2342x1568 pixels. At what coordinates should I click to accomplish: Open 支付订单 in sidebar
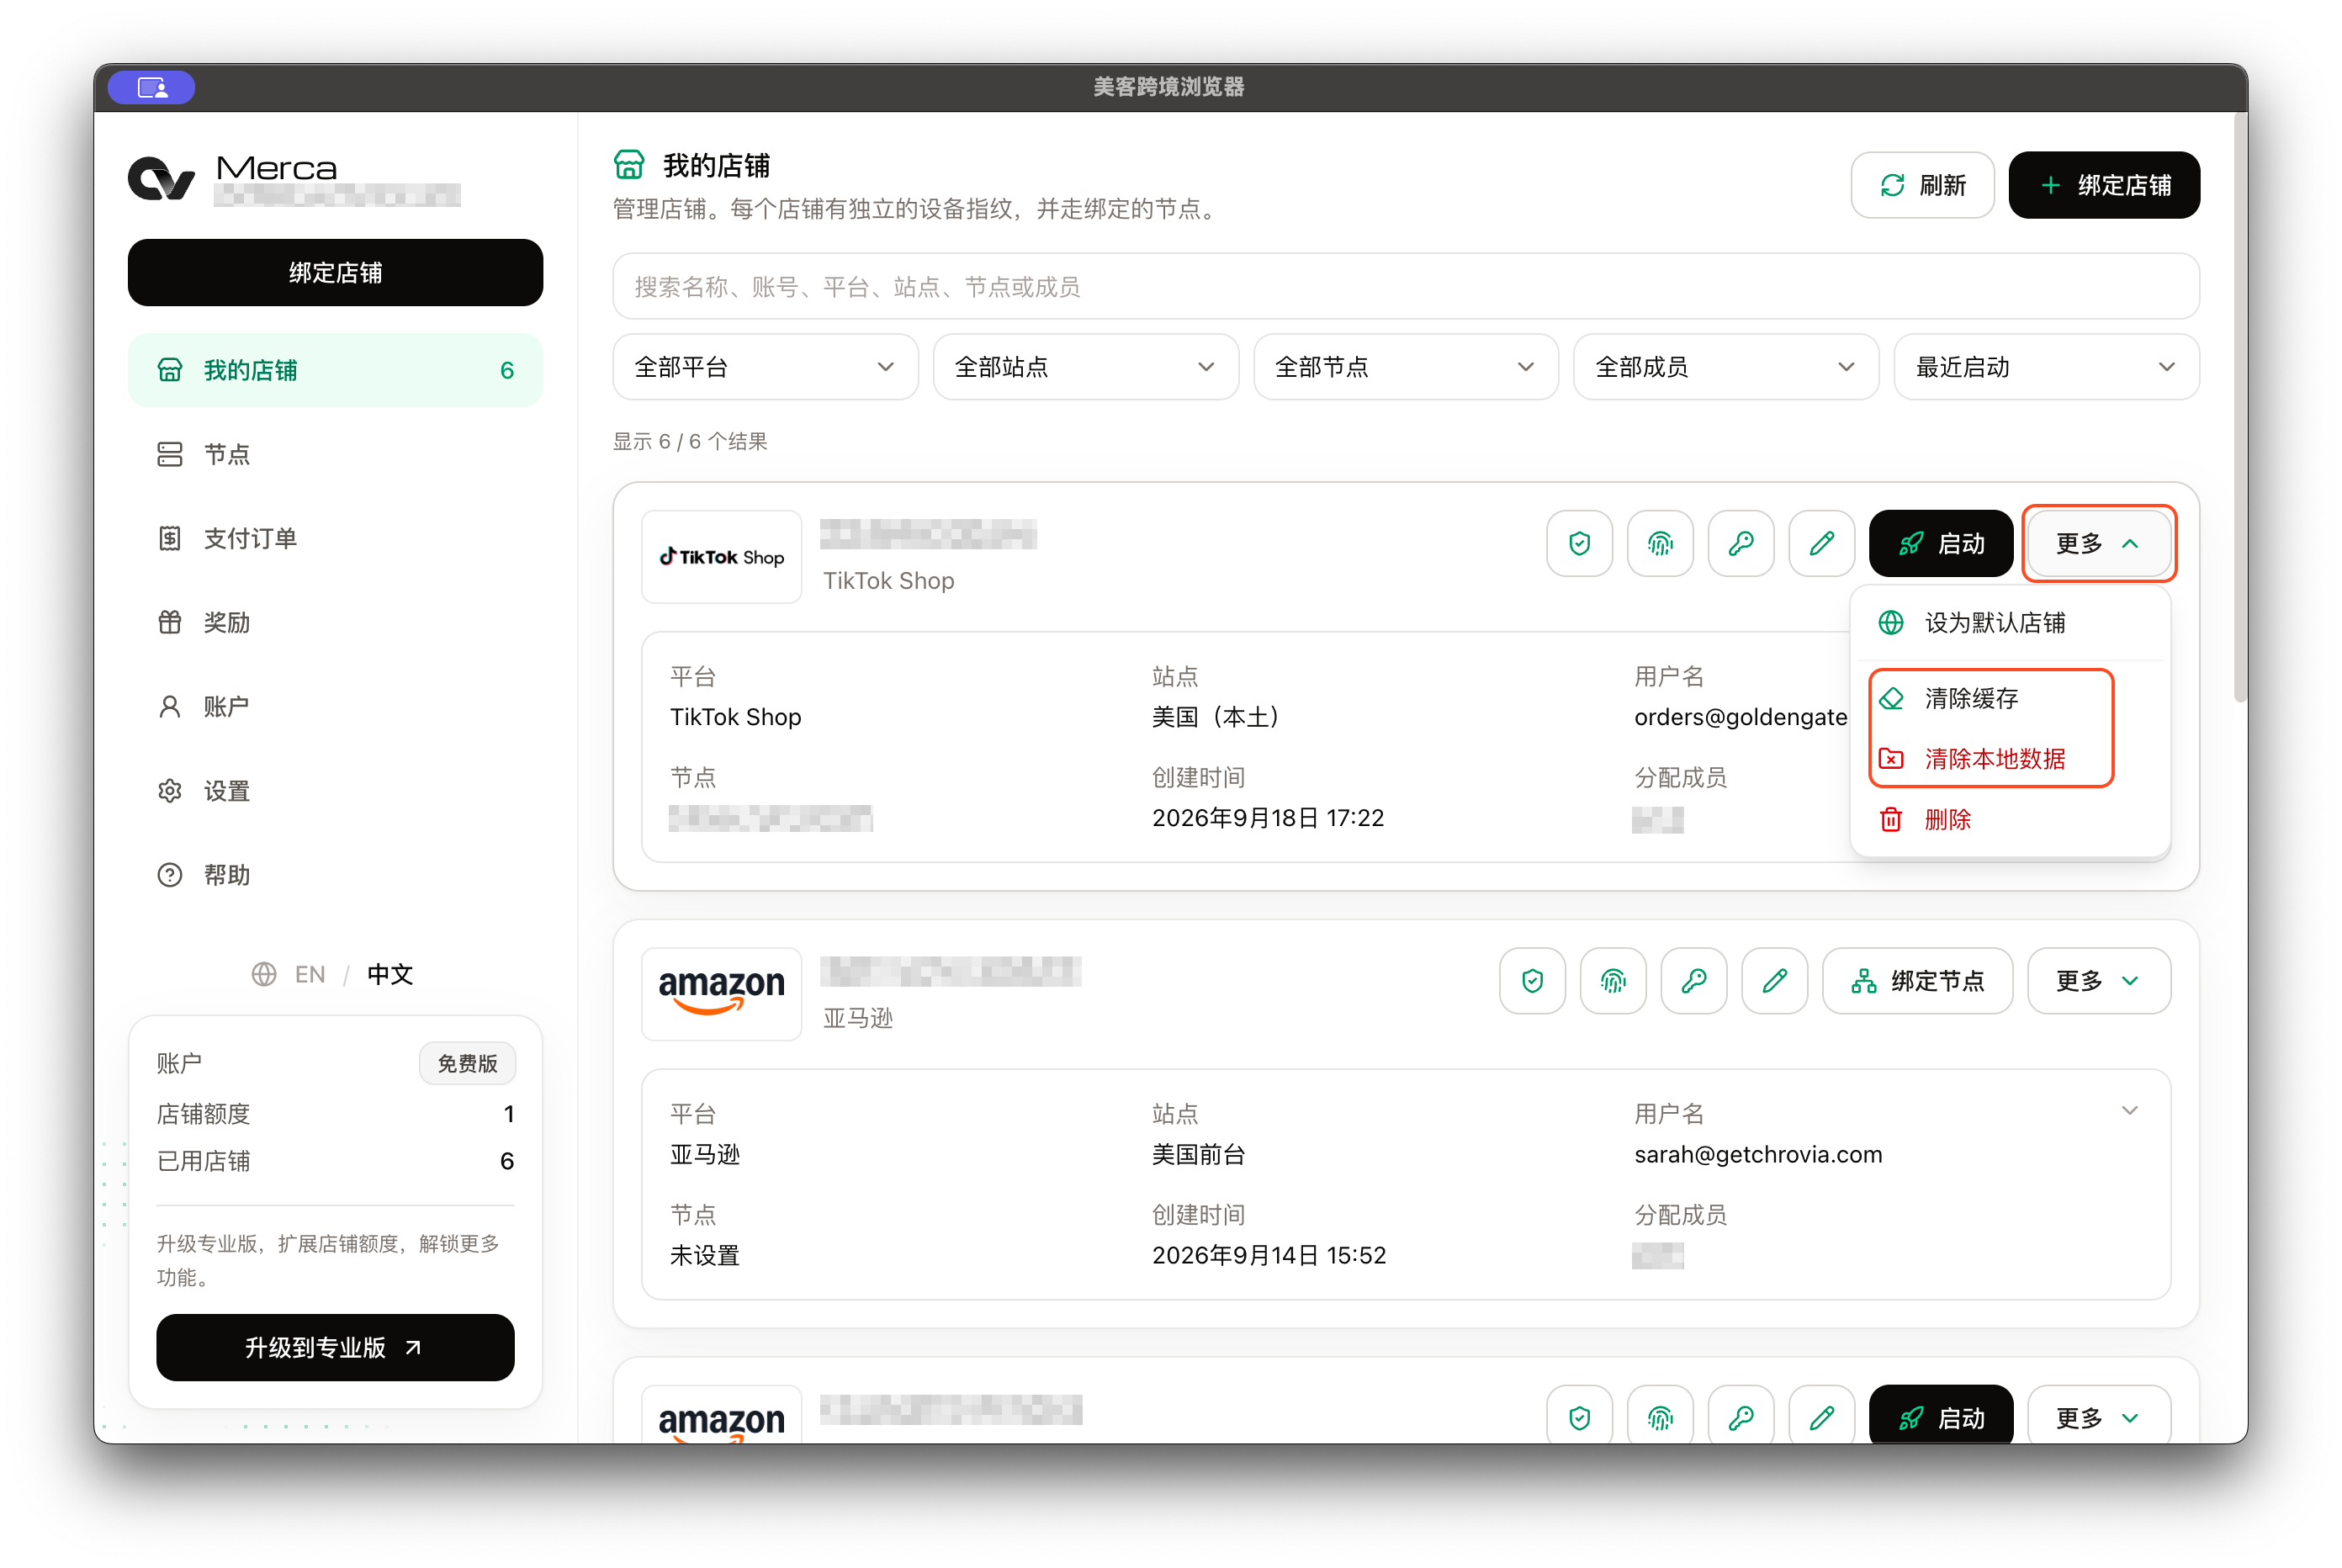pyautogui.click(x=335, y=538)
